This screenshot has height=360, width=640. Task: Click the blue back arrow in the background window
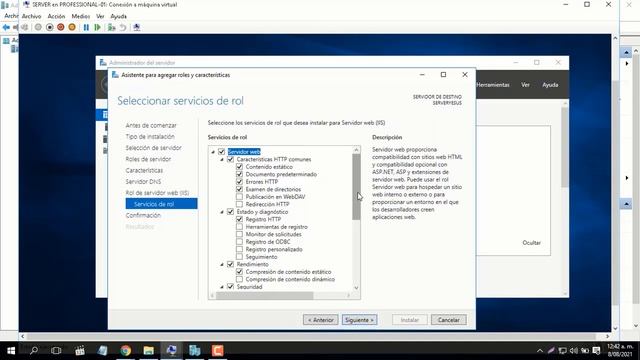(6, 27)
